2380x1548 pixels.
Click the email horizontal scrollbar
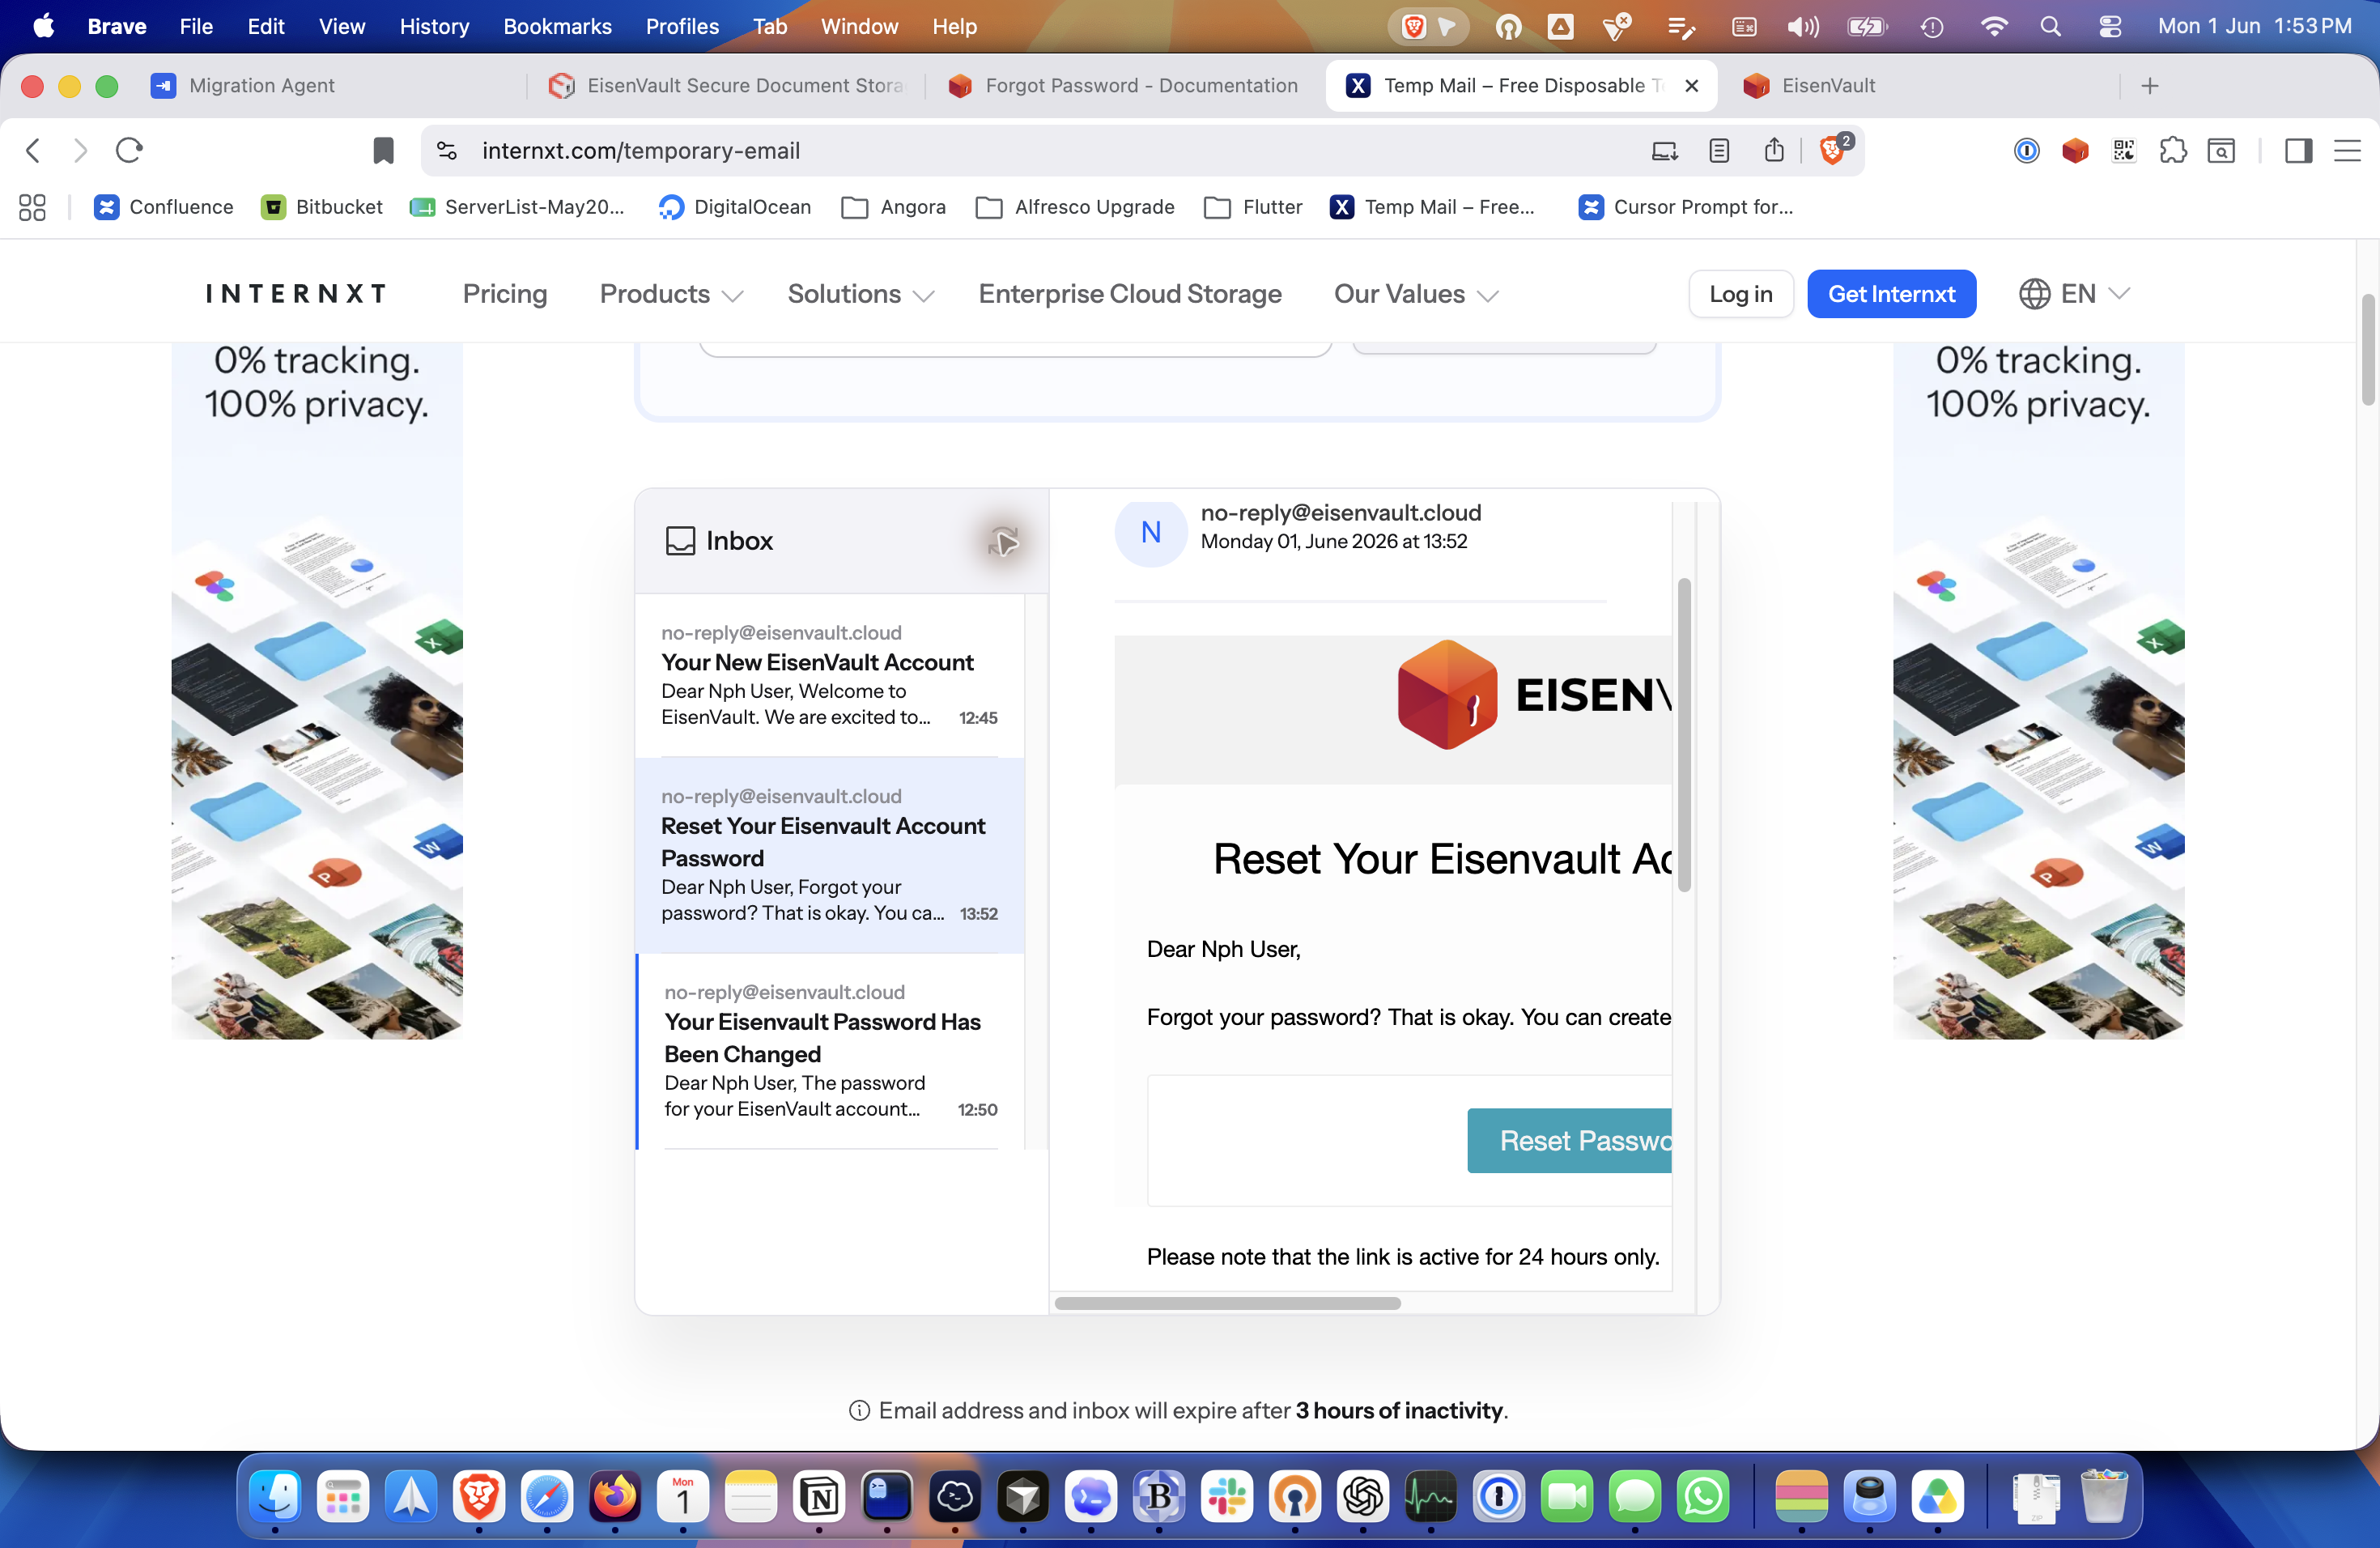click(1227, 1303)
